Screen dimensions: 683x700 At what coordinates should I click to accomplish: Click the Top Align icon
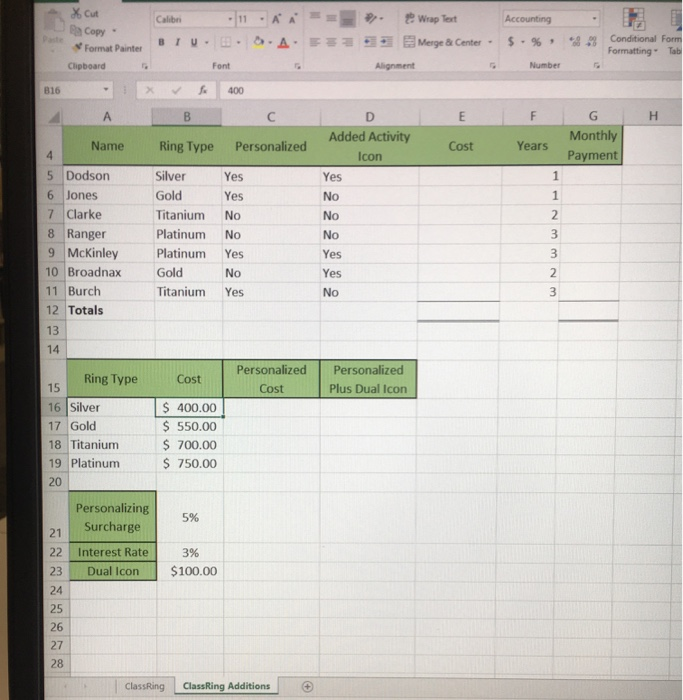[315, 17]
